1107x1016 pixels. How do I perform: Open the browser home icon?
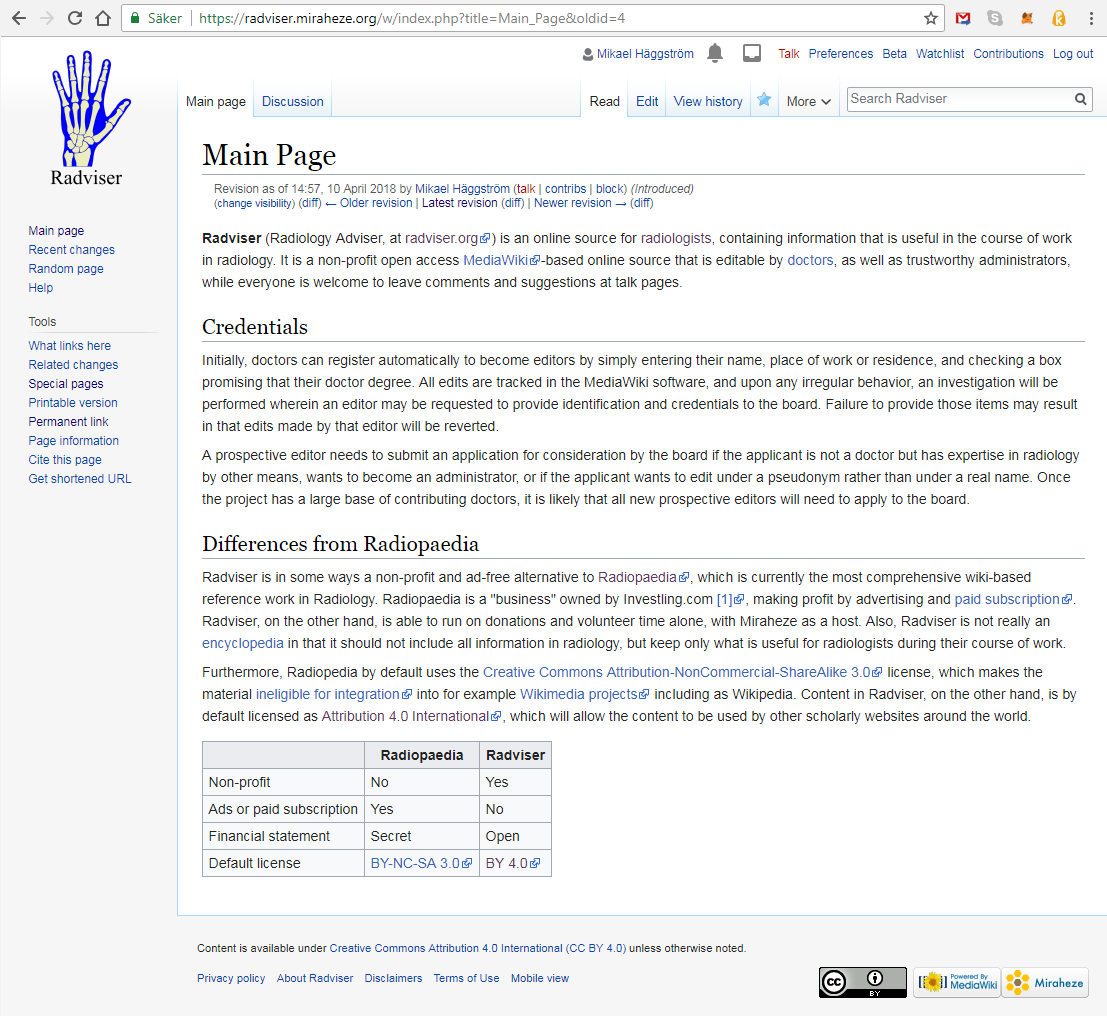tap(103, 18)
